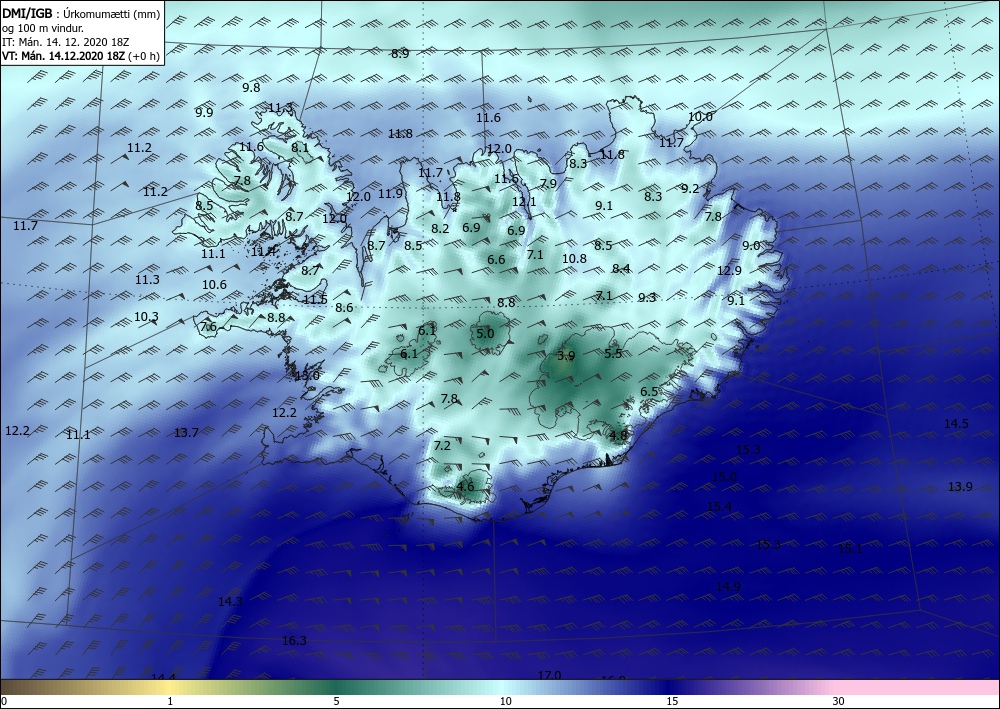The image size is (1000, 709).
Task: Click the map value 9.2
Action: (690, 189)
